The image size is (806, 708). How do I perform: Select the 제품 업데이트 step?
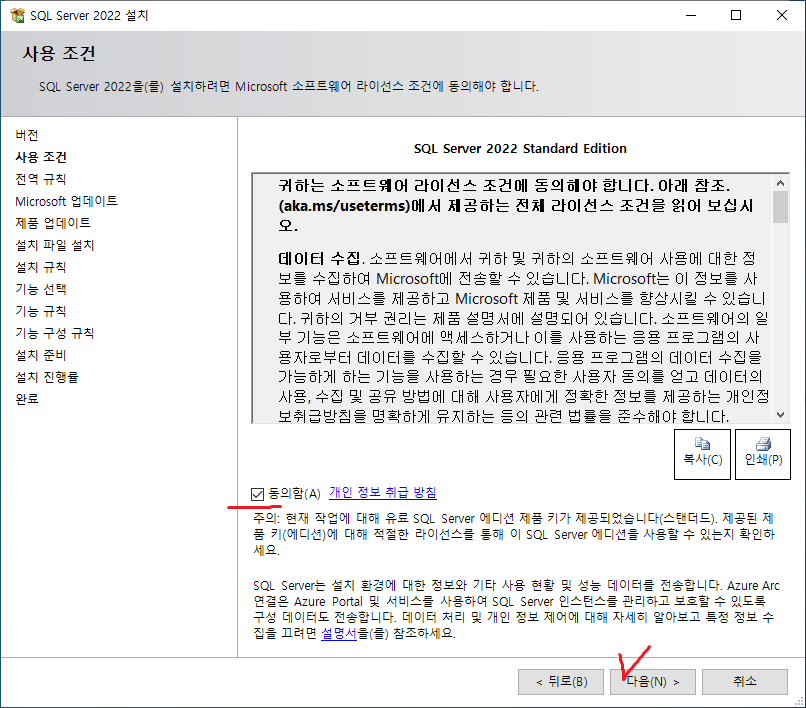tap(53, 223)
